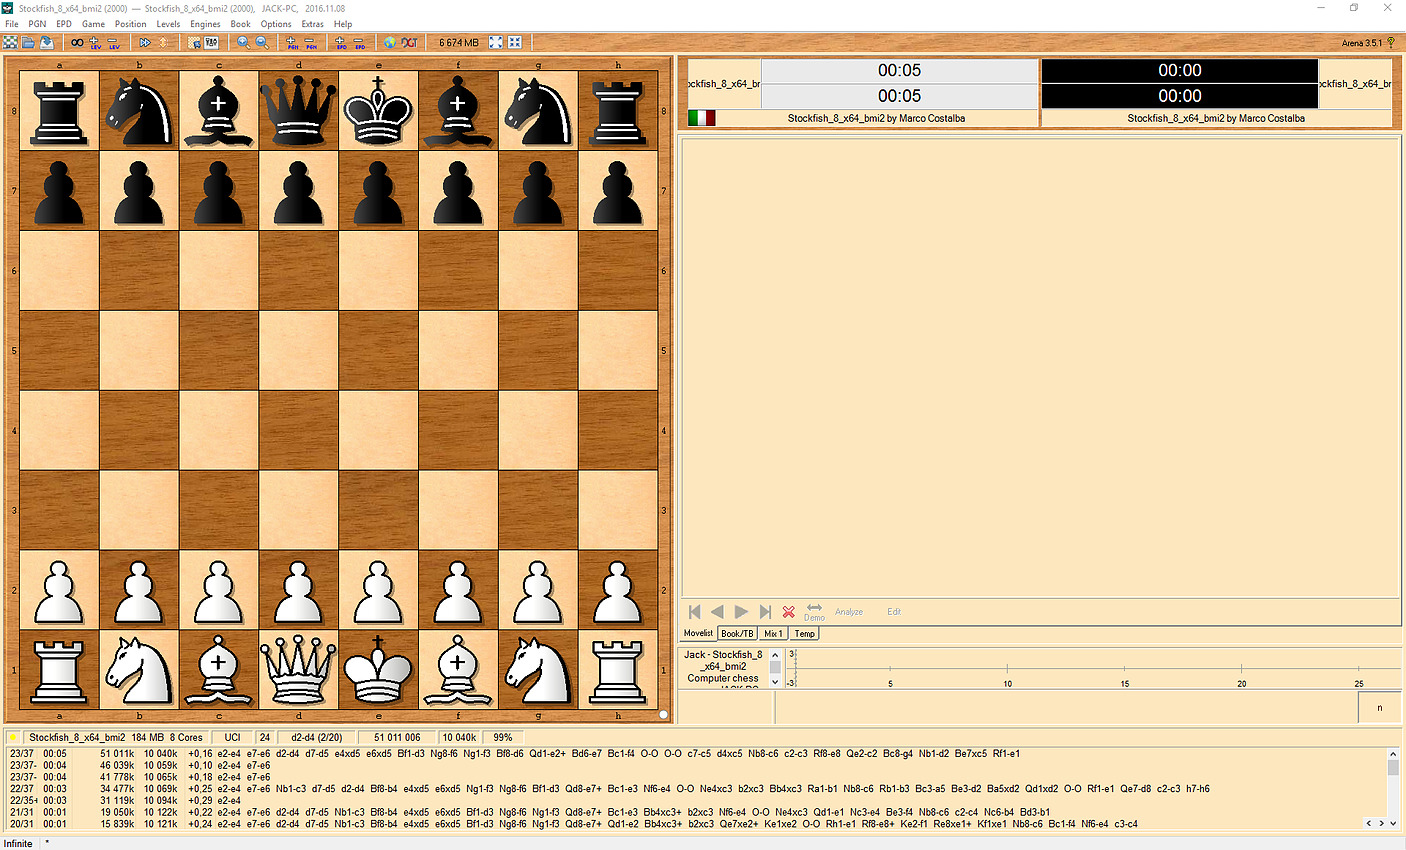Click the d2-d4 (2/20) current move field
Viewport: 1406px width, 850px height.
tap(317, 737)
